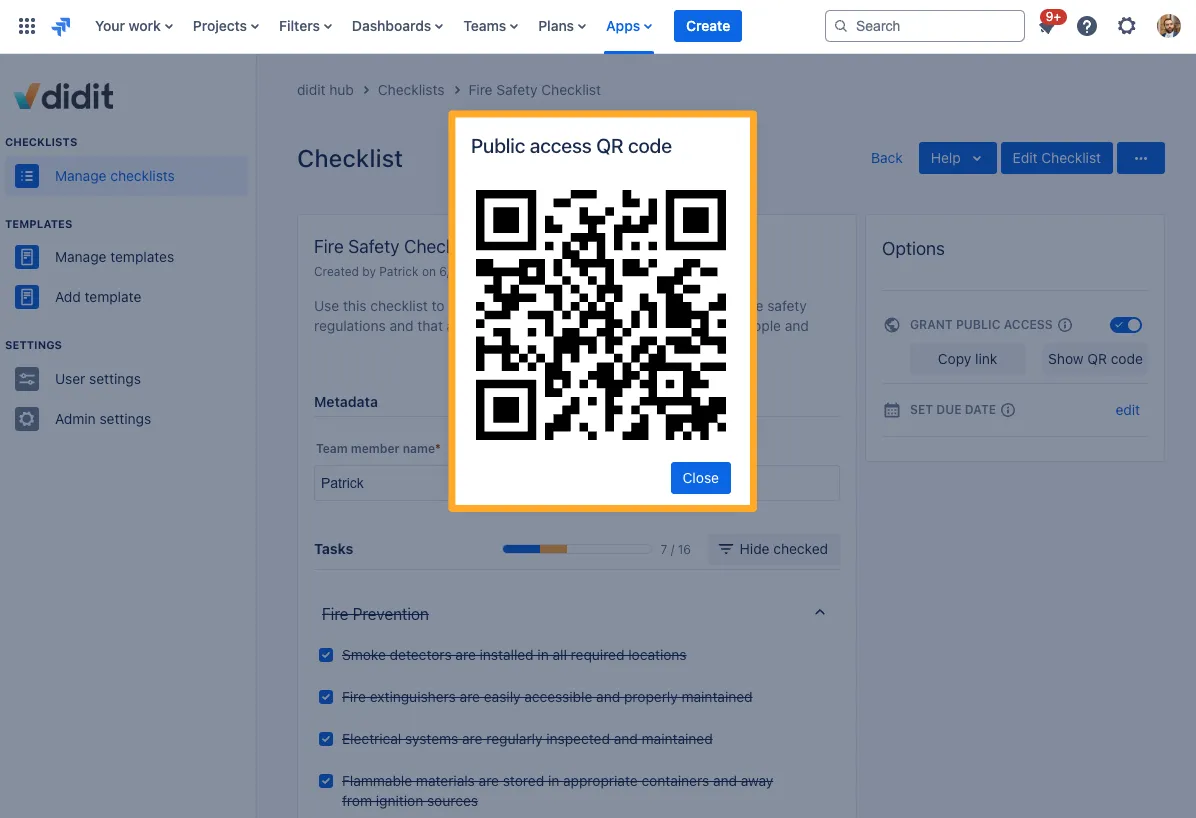The width and height of the screenshot is (1196, 818).
Task: Select Manage checklists in sidebar
Action: click(x=127, y=176)
